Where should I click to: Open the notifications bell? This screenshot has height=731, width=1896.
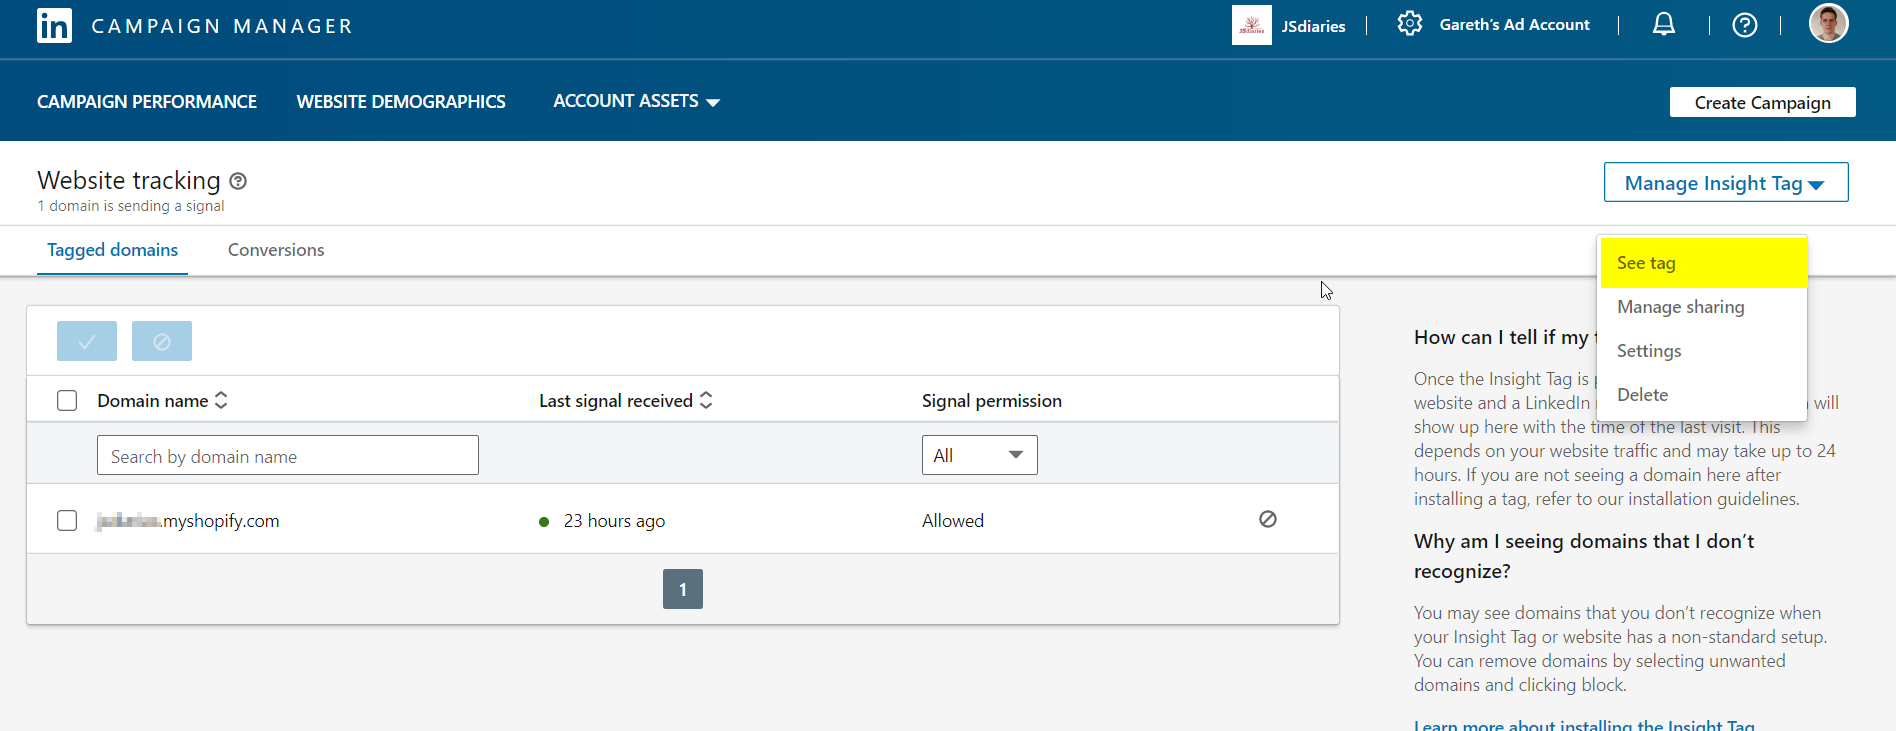point(1663,25)
